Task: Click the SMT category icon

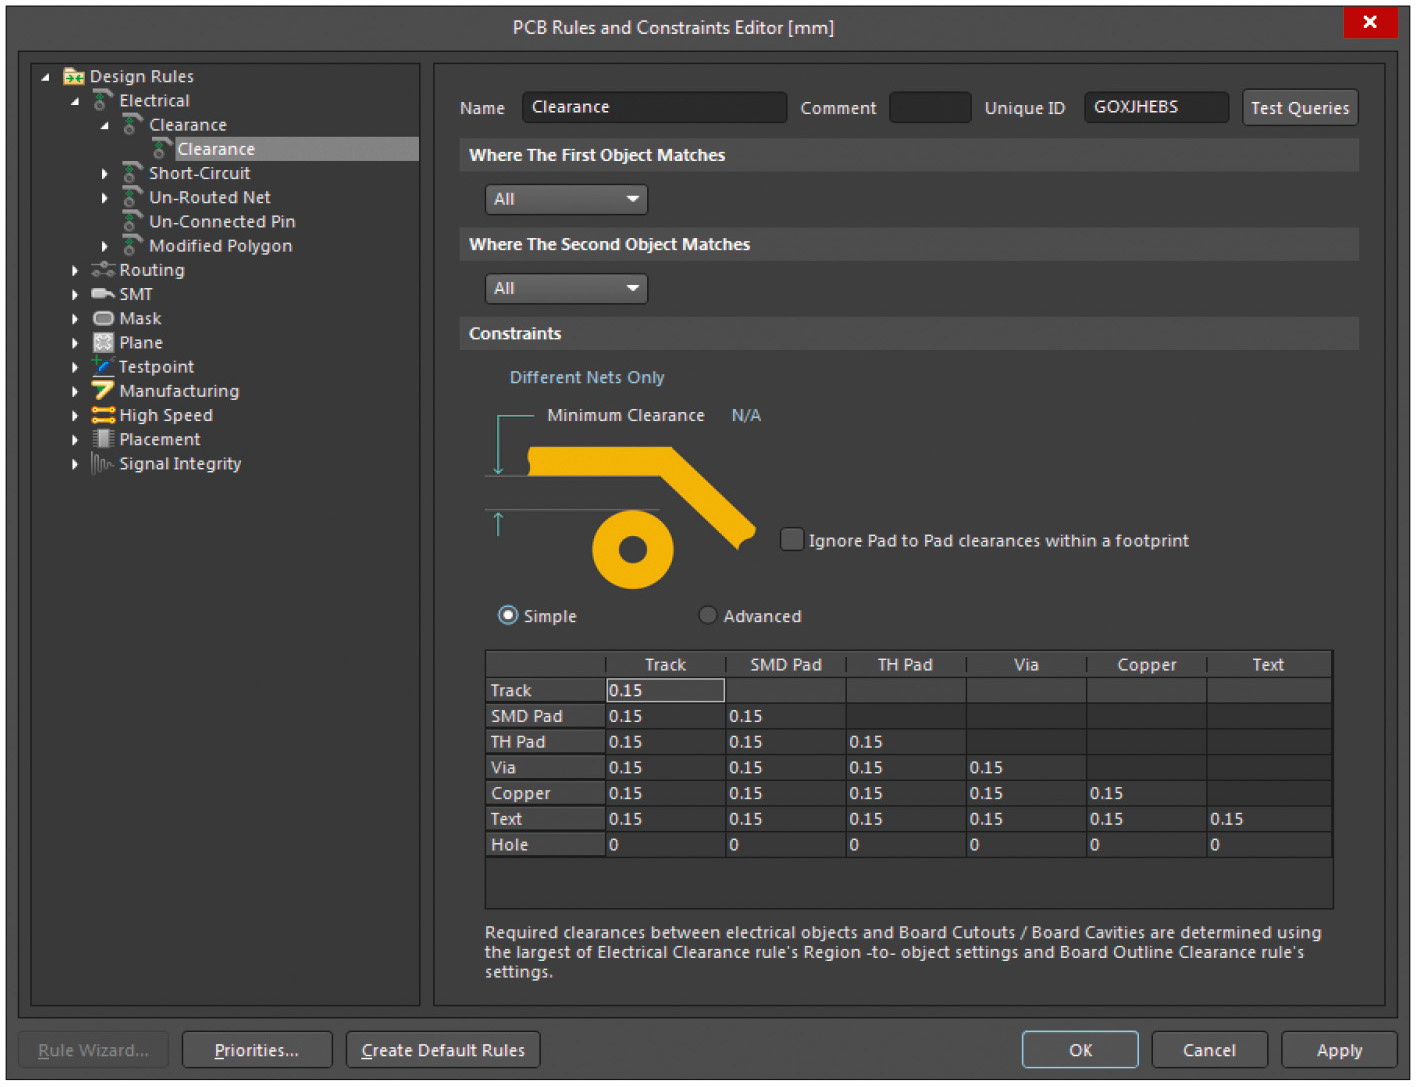Action: [103, 294]
